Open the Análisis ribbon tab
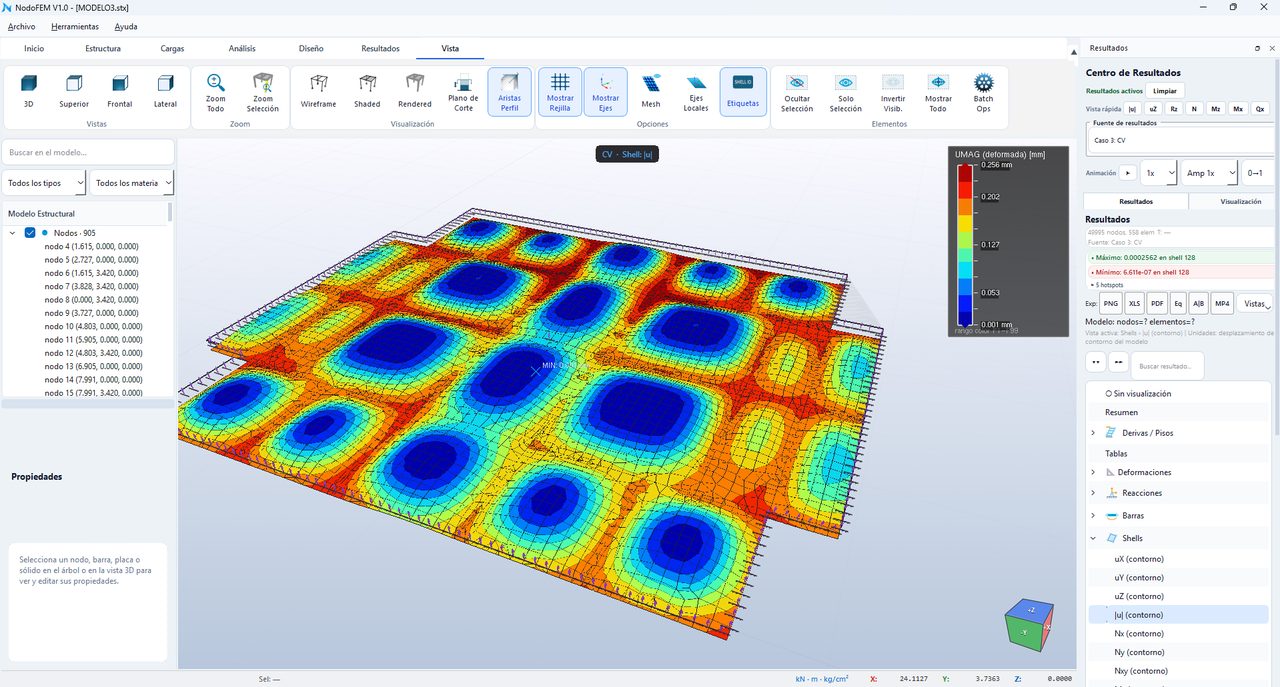The image size is (1280, 687). [242, 48]
